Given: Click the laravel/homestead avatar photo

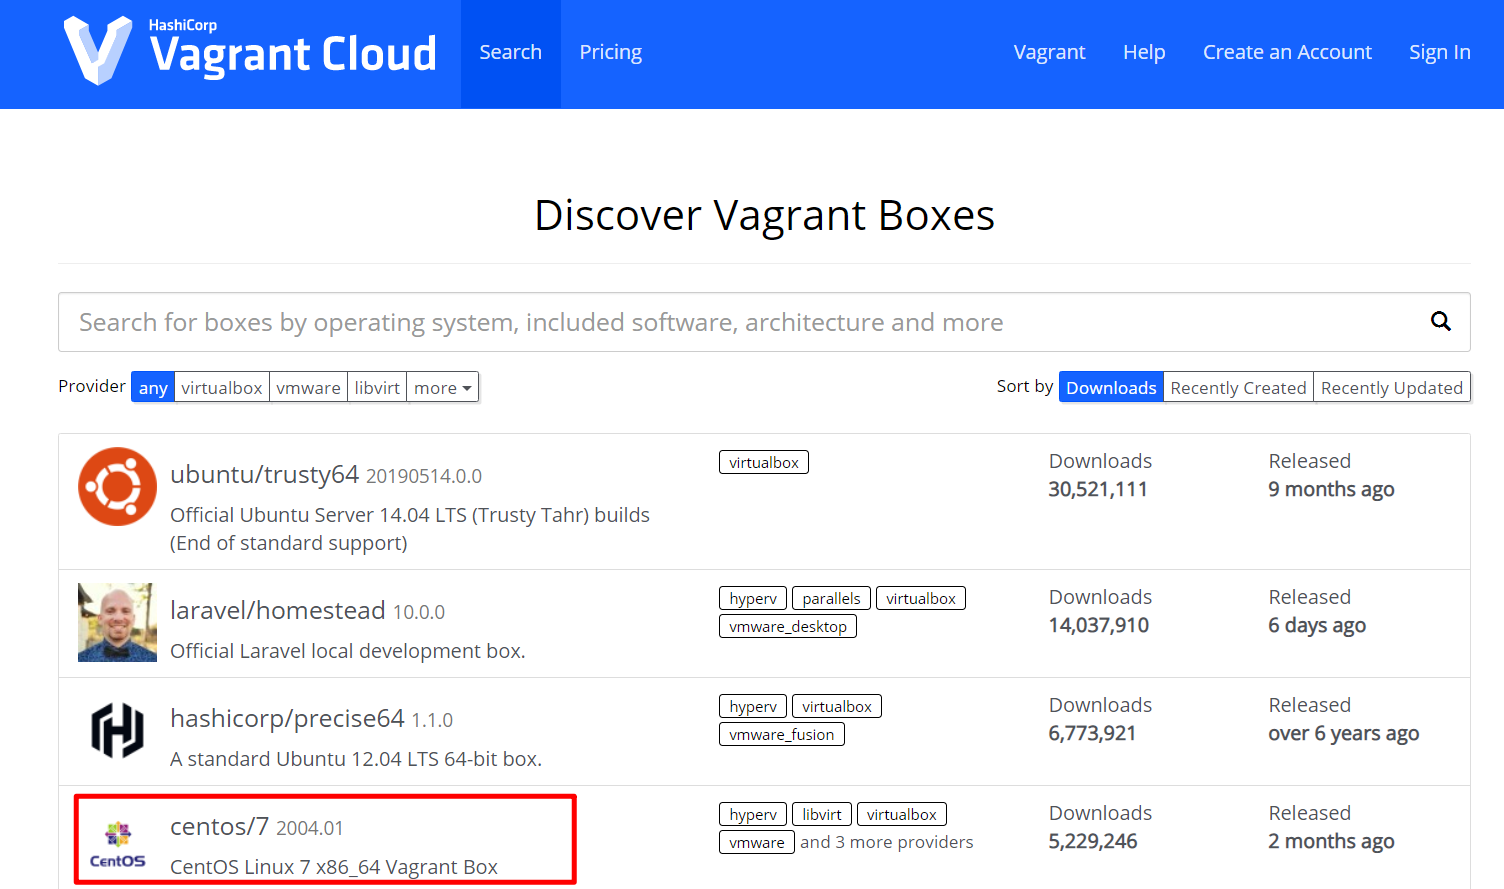Looking at the screenshot, I should coord(118,622).
